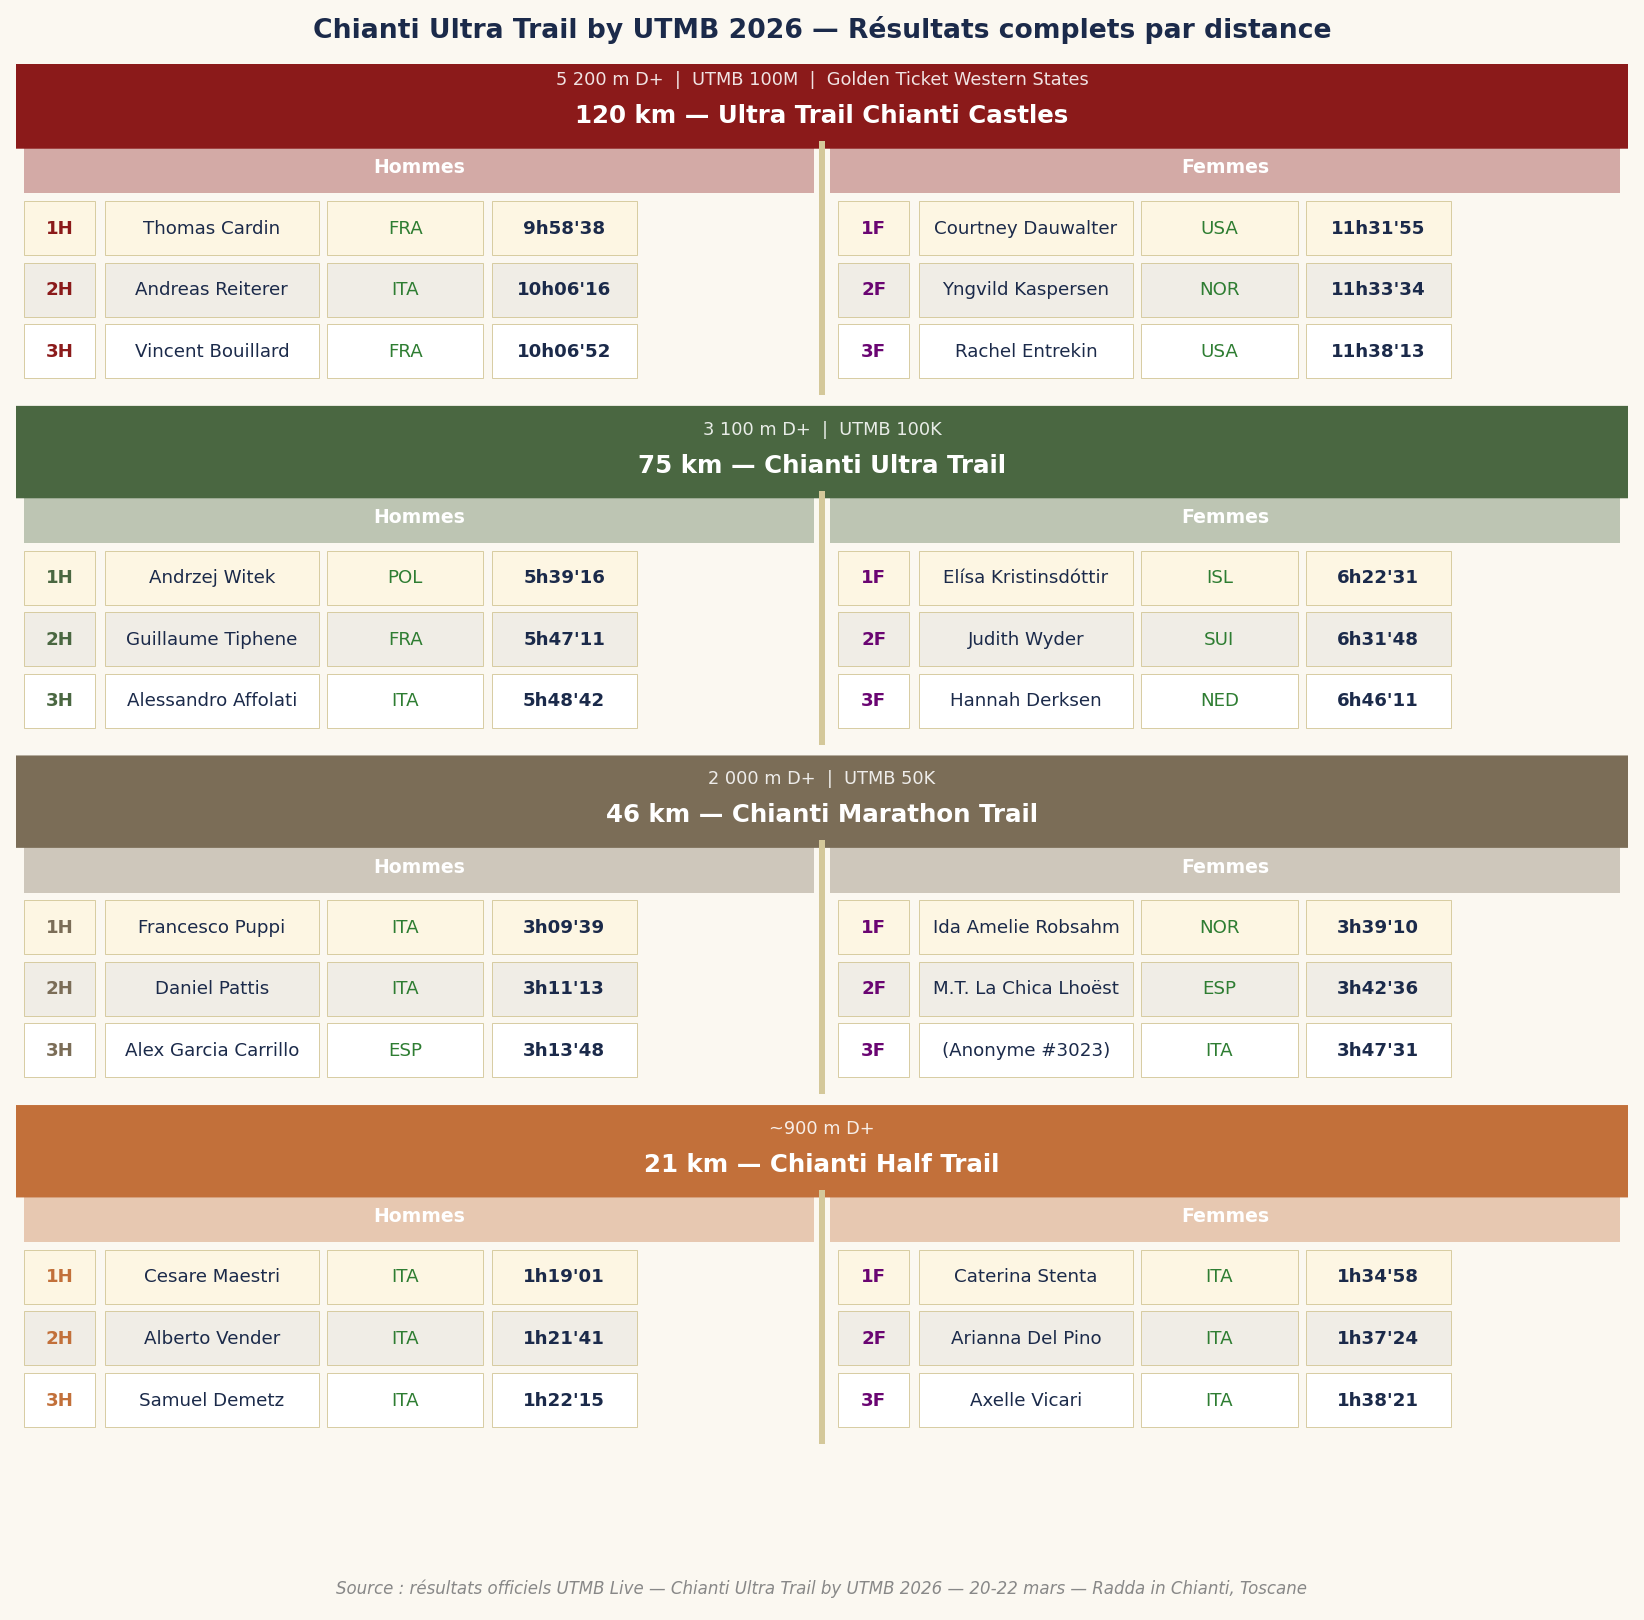Open Courtney Dauwalter's result entry
Viewport: 1644px width, 1620px height.
tap(1025, 229)
